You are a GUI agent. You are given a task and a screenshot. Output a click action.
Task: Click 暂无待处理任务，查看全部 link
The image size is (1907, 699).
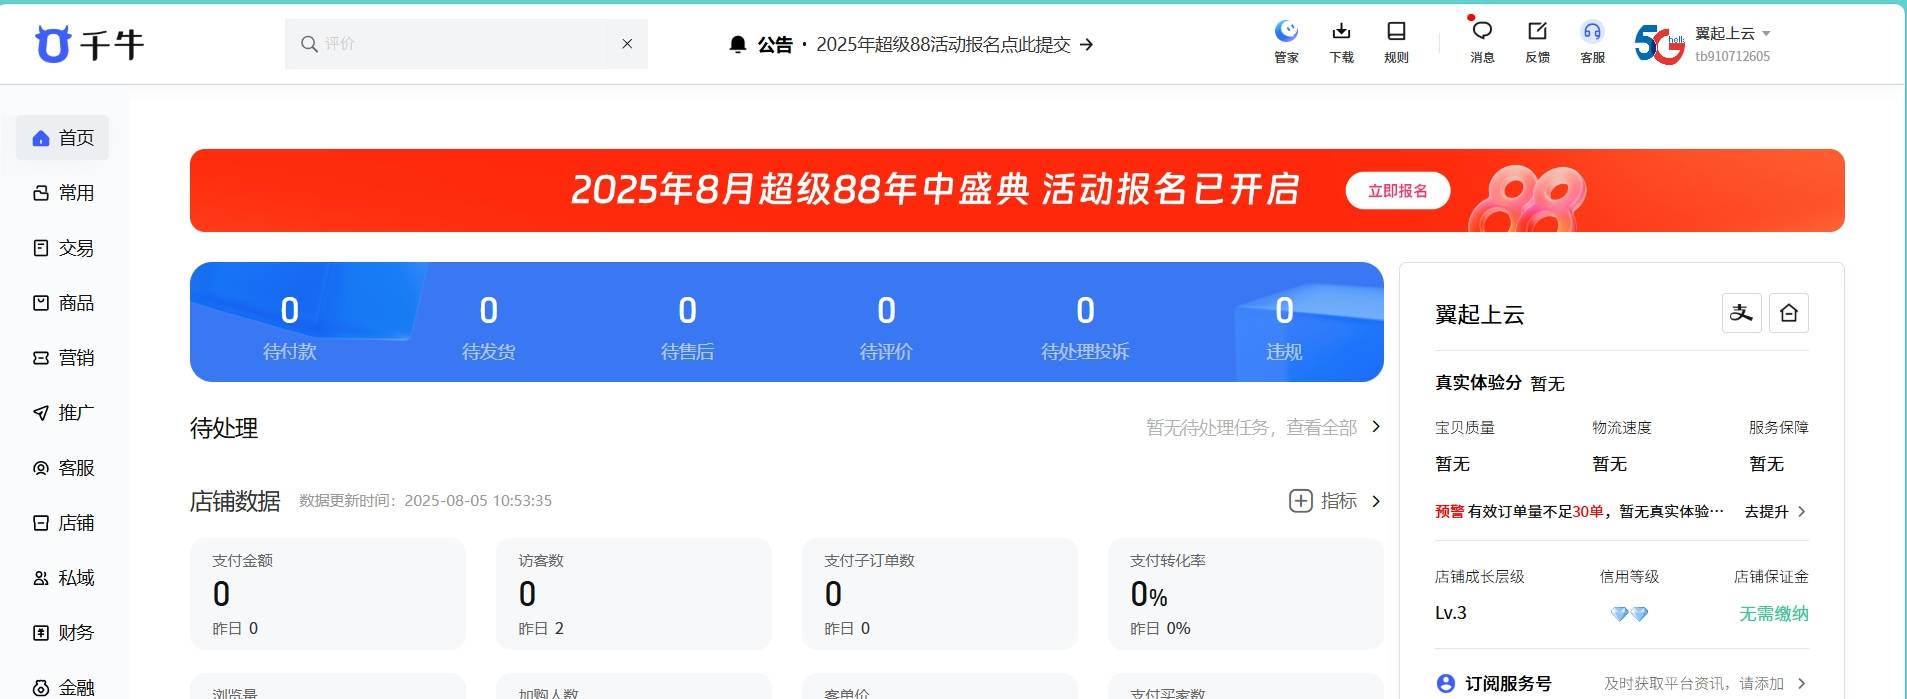pos(1251,428)
